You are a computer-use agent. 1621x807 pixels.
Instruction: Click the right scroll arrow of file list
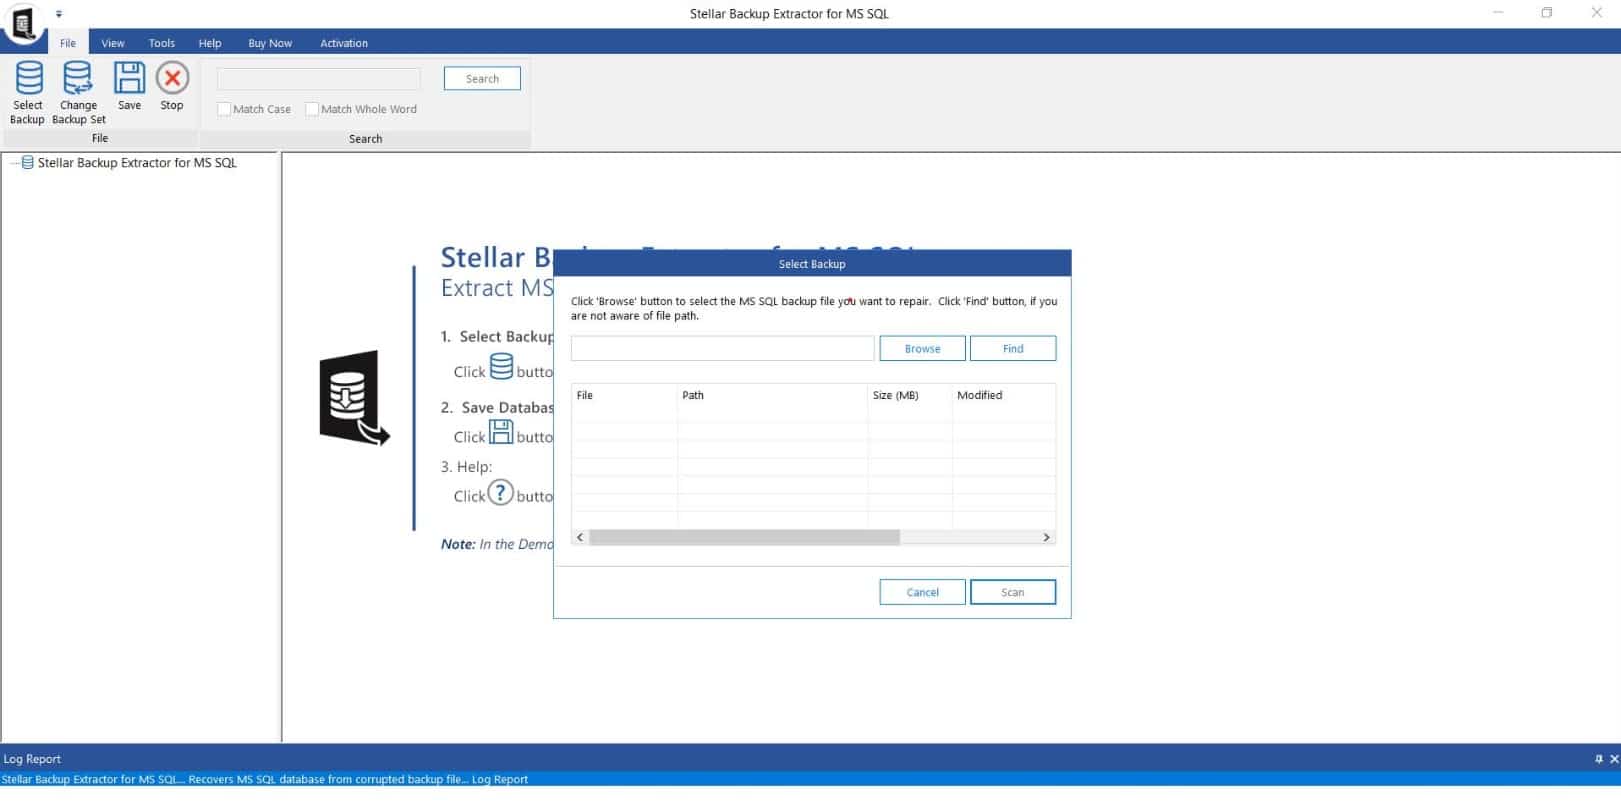click(x=1047, y=537)
